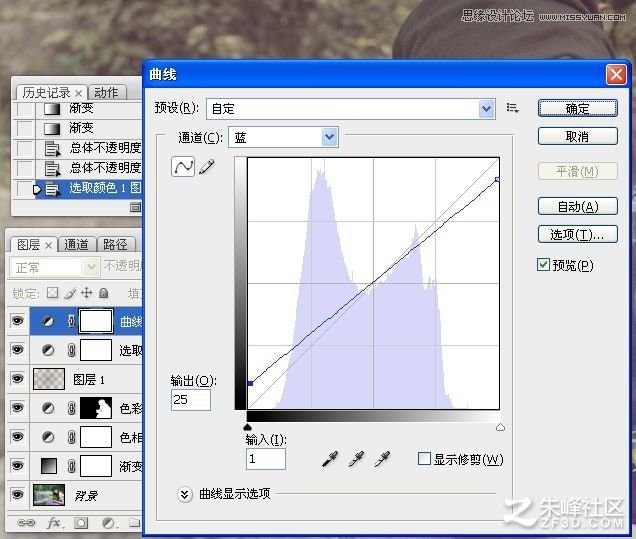Select the Background layer thumbnail
The image size is (636, 539).
(x=49, y=495)
